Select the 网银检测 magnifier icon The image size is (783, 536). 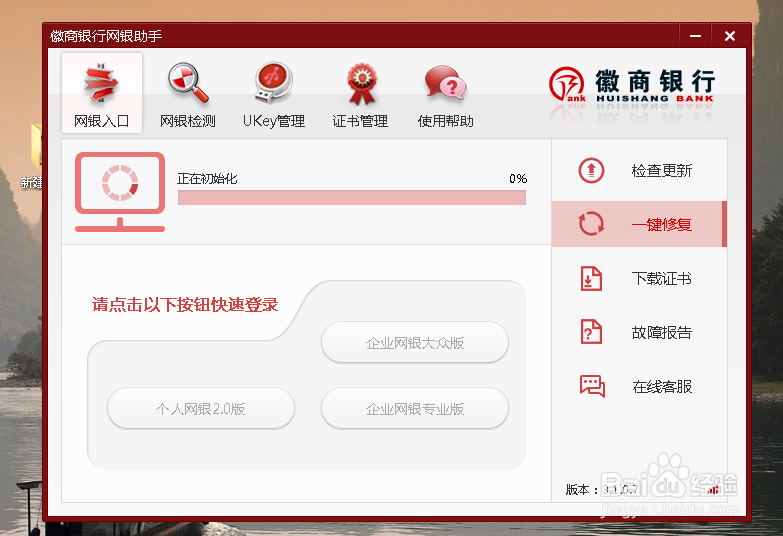[188, 83]
